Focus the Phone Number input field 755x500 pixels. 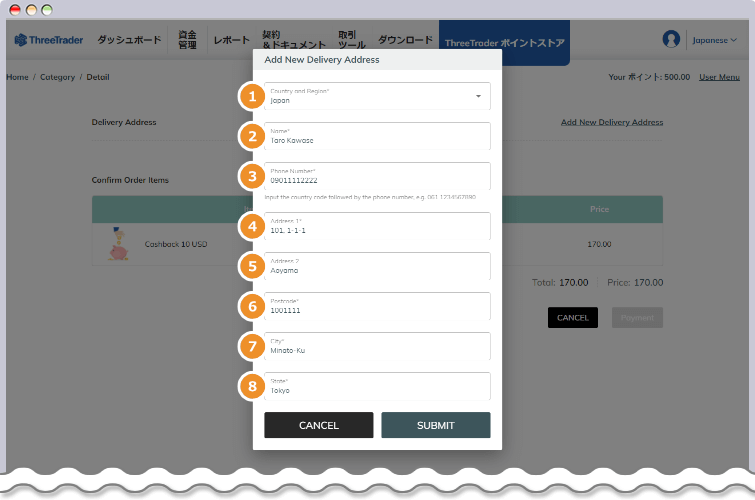pos(377,176)
